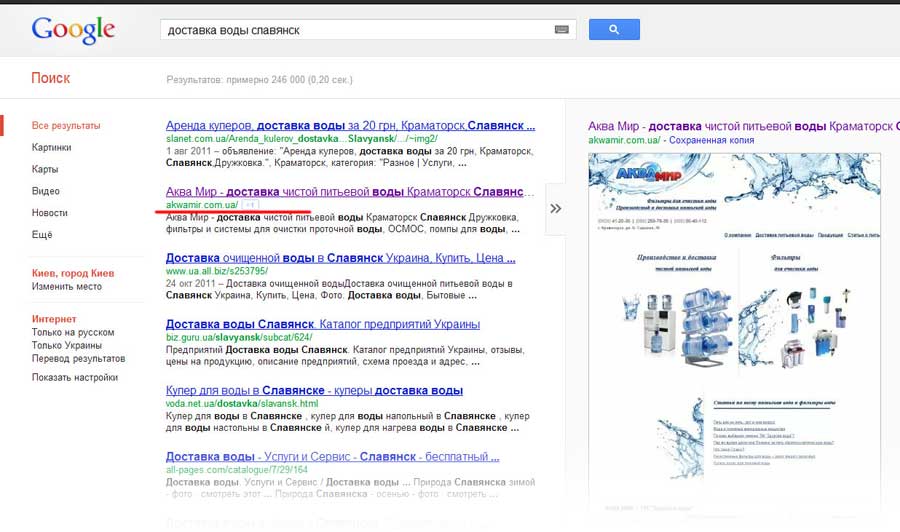Collapse preview with the double-arrow icon
Image resolution: width=900 pixels, height=532 pixels.
[x=555, y=209]
